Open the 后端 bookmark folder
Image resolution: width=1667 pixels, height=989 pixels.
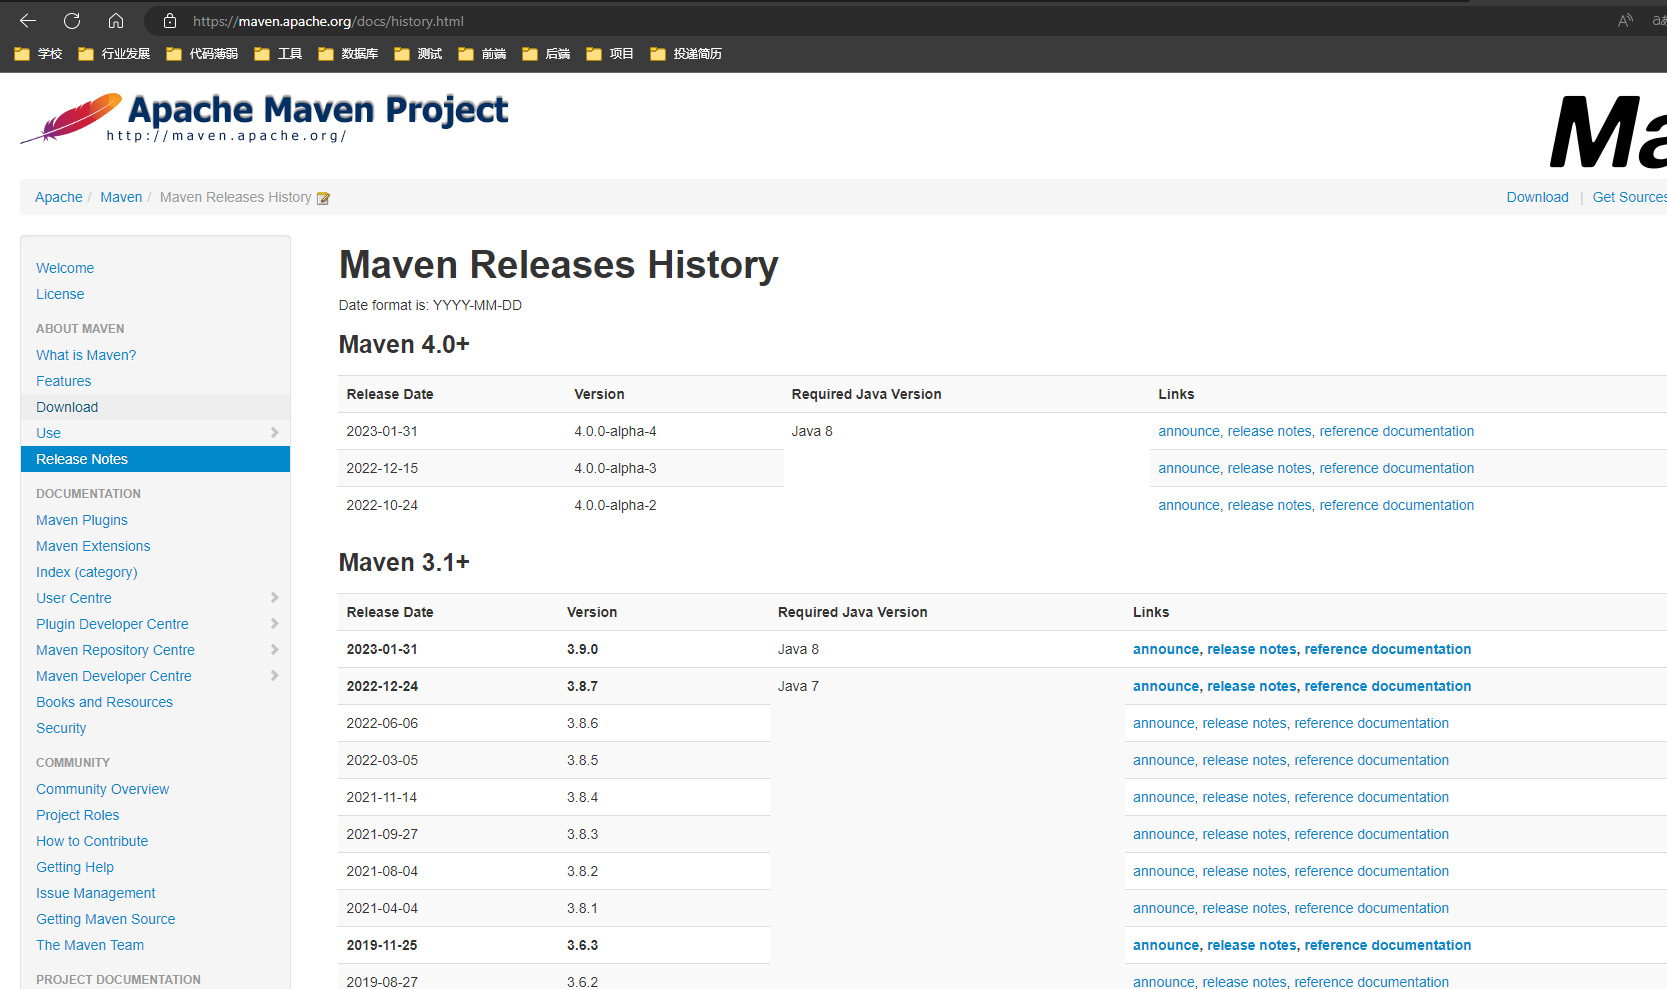click(x=547, y=54)
